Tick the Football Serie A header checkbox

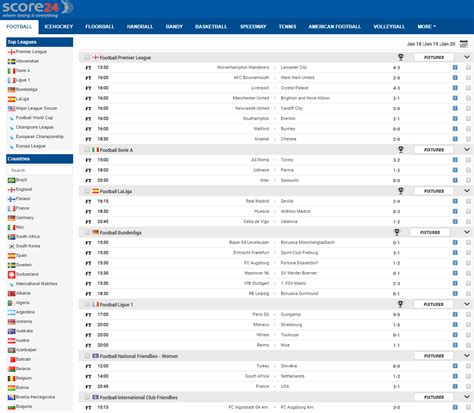87,150
